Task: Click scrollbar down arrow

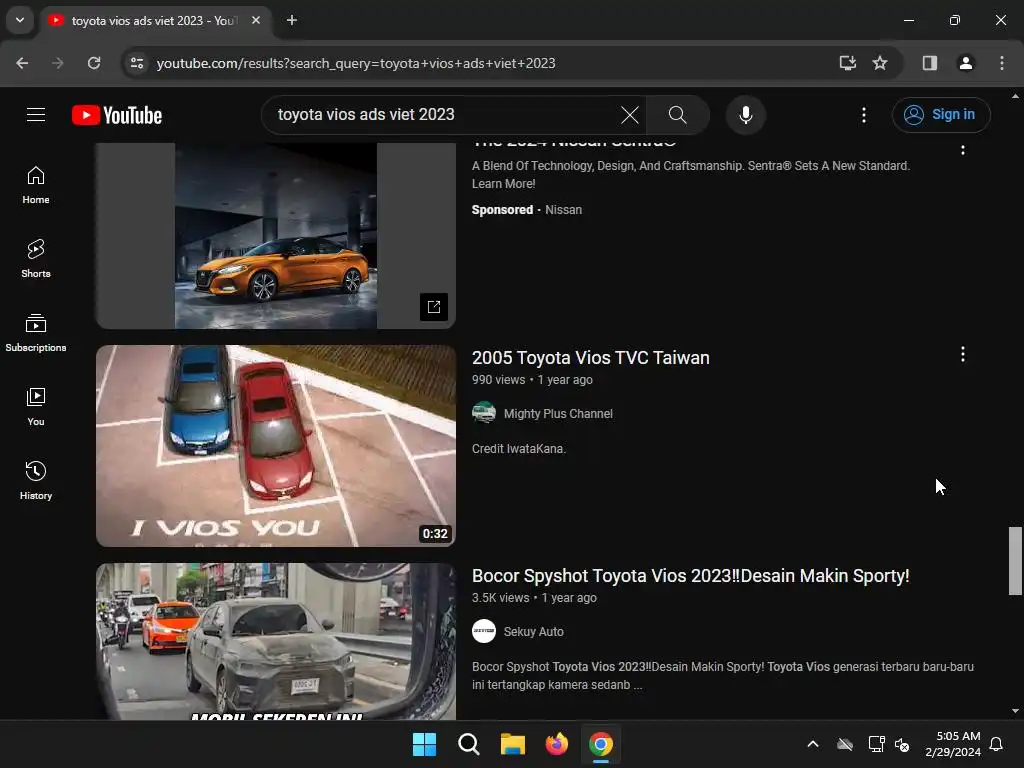Action: click(x=1015, y=711)
